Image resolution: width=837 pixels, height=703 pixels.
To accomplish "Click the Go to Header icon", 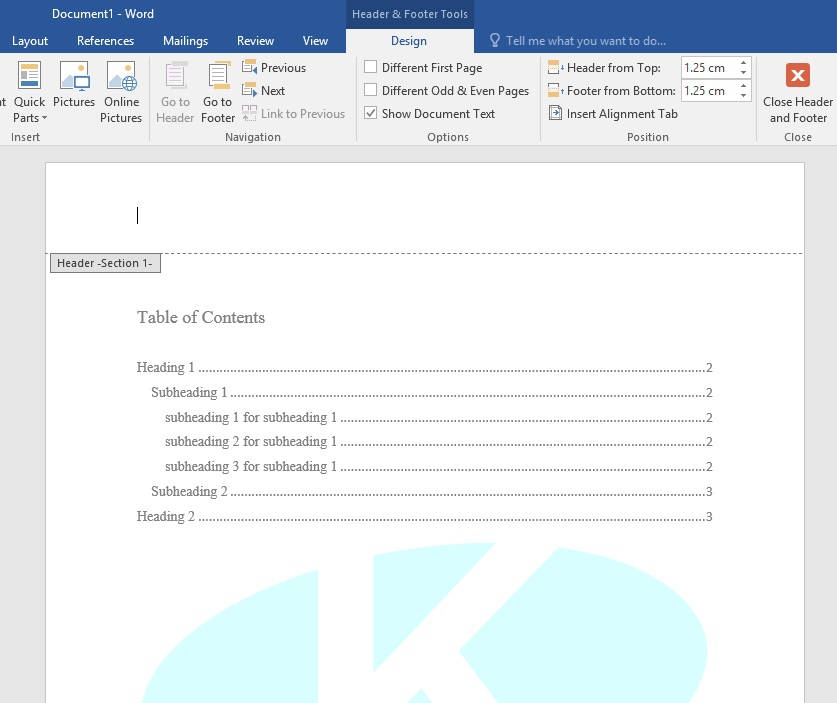I will (175, 75).
